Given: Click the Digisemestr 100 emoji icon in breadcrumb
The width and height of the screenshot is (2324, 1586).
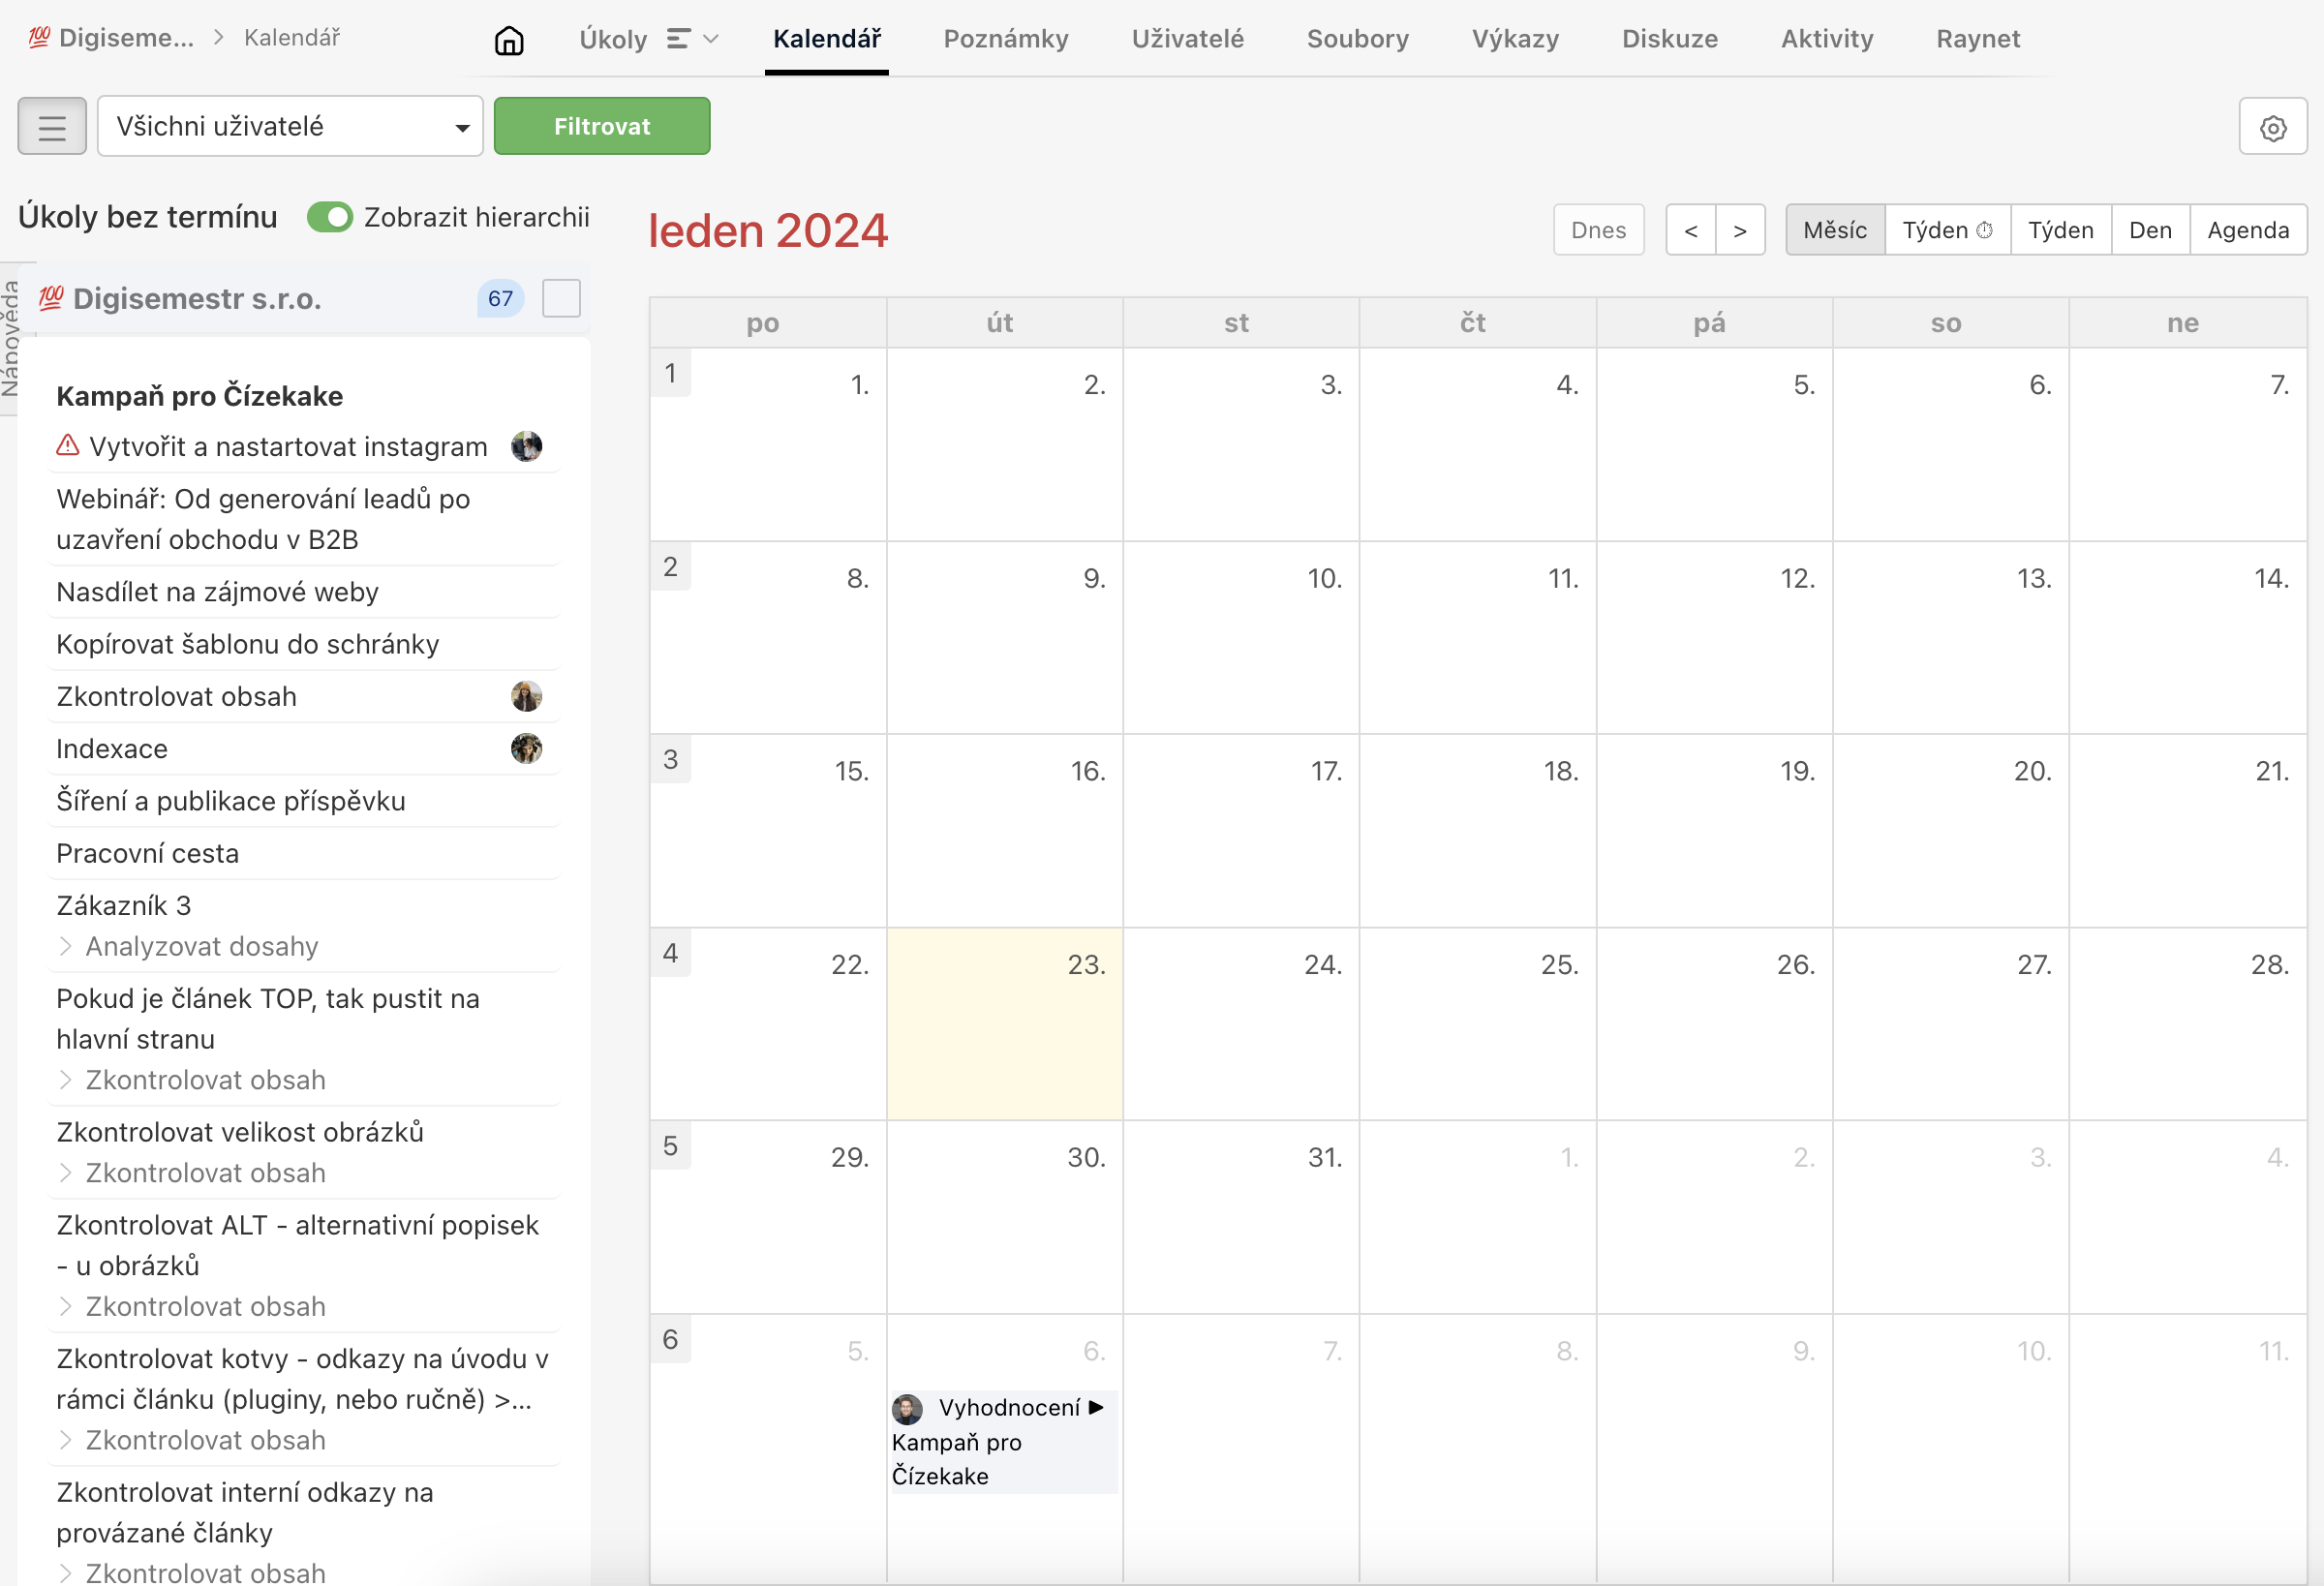Looking at the screenshot, I should [39, 38].
